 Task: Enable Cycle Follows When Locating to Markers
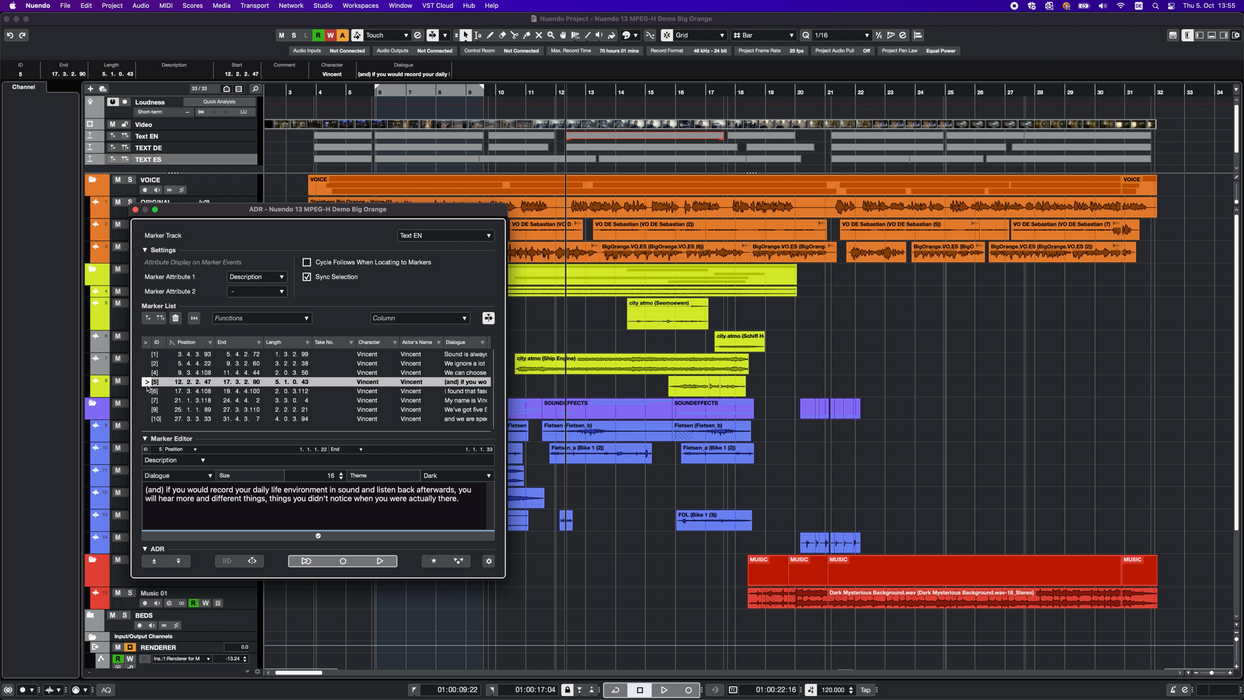(x=307, y=262)
